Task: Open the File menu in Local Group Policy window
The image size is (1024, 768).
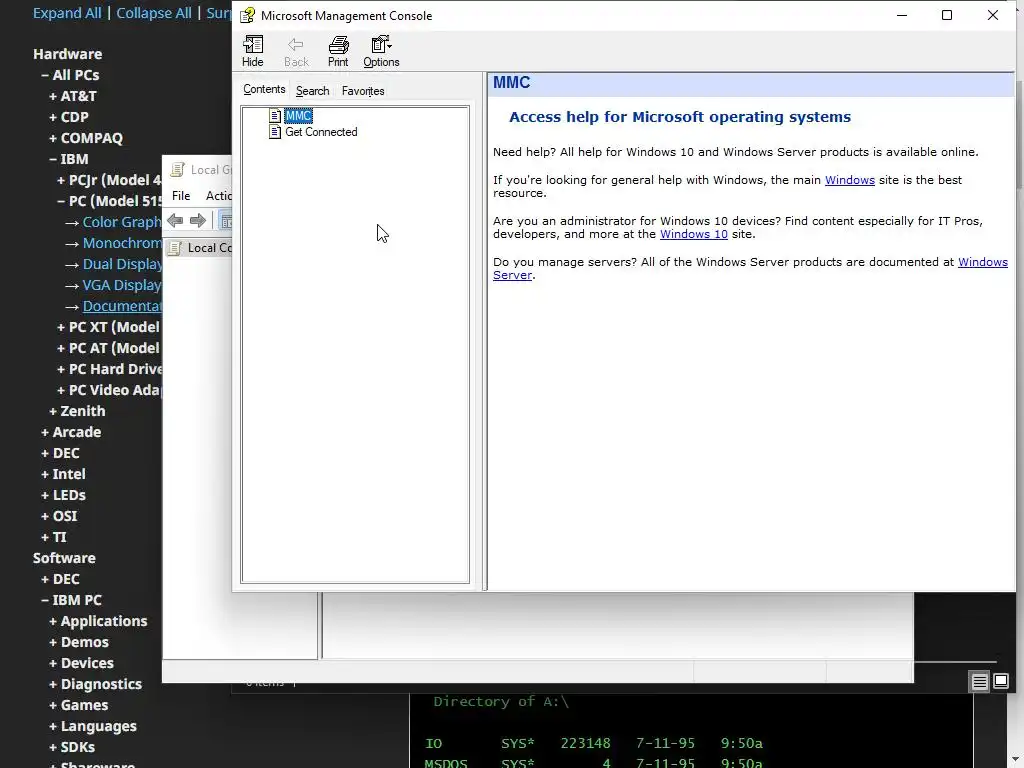Action: coord(181,195)
